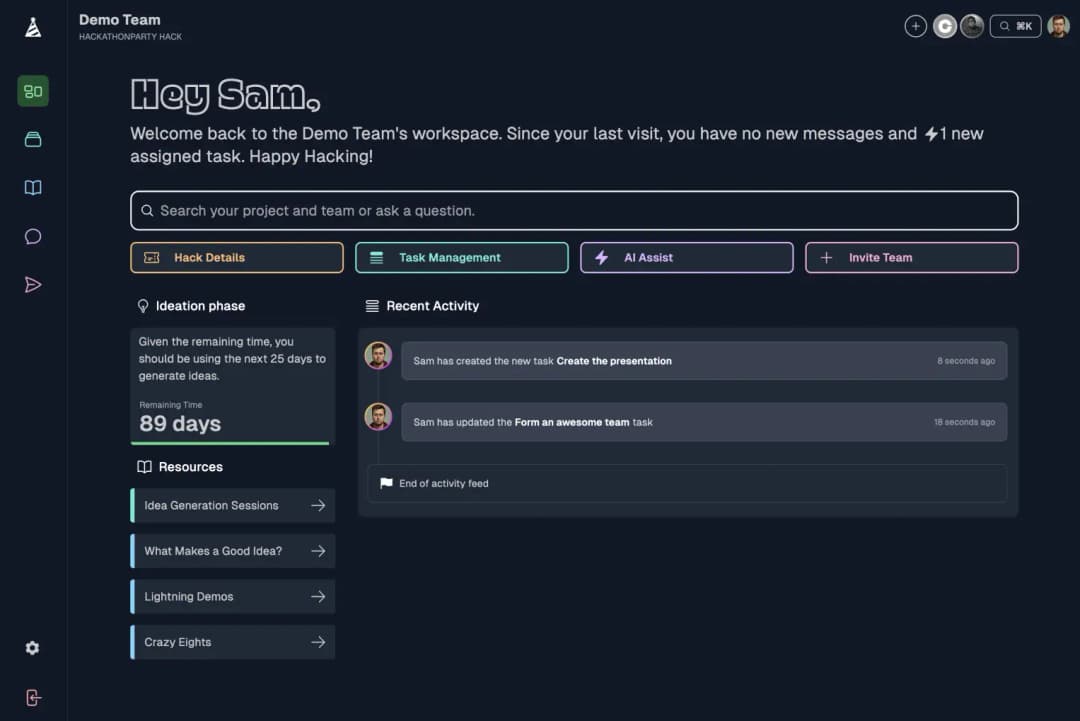Open Idea Generation Sessions resource

click(233, 506)
